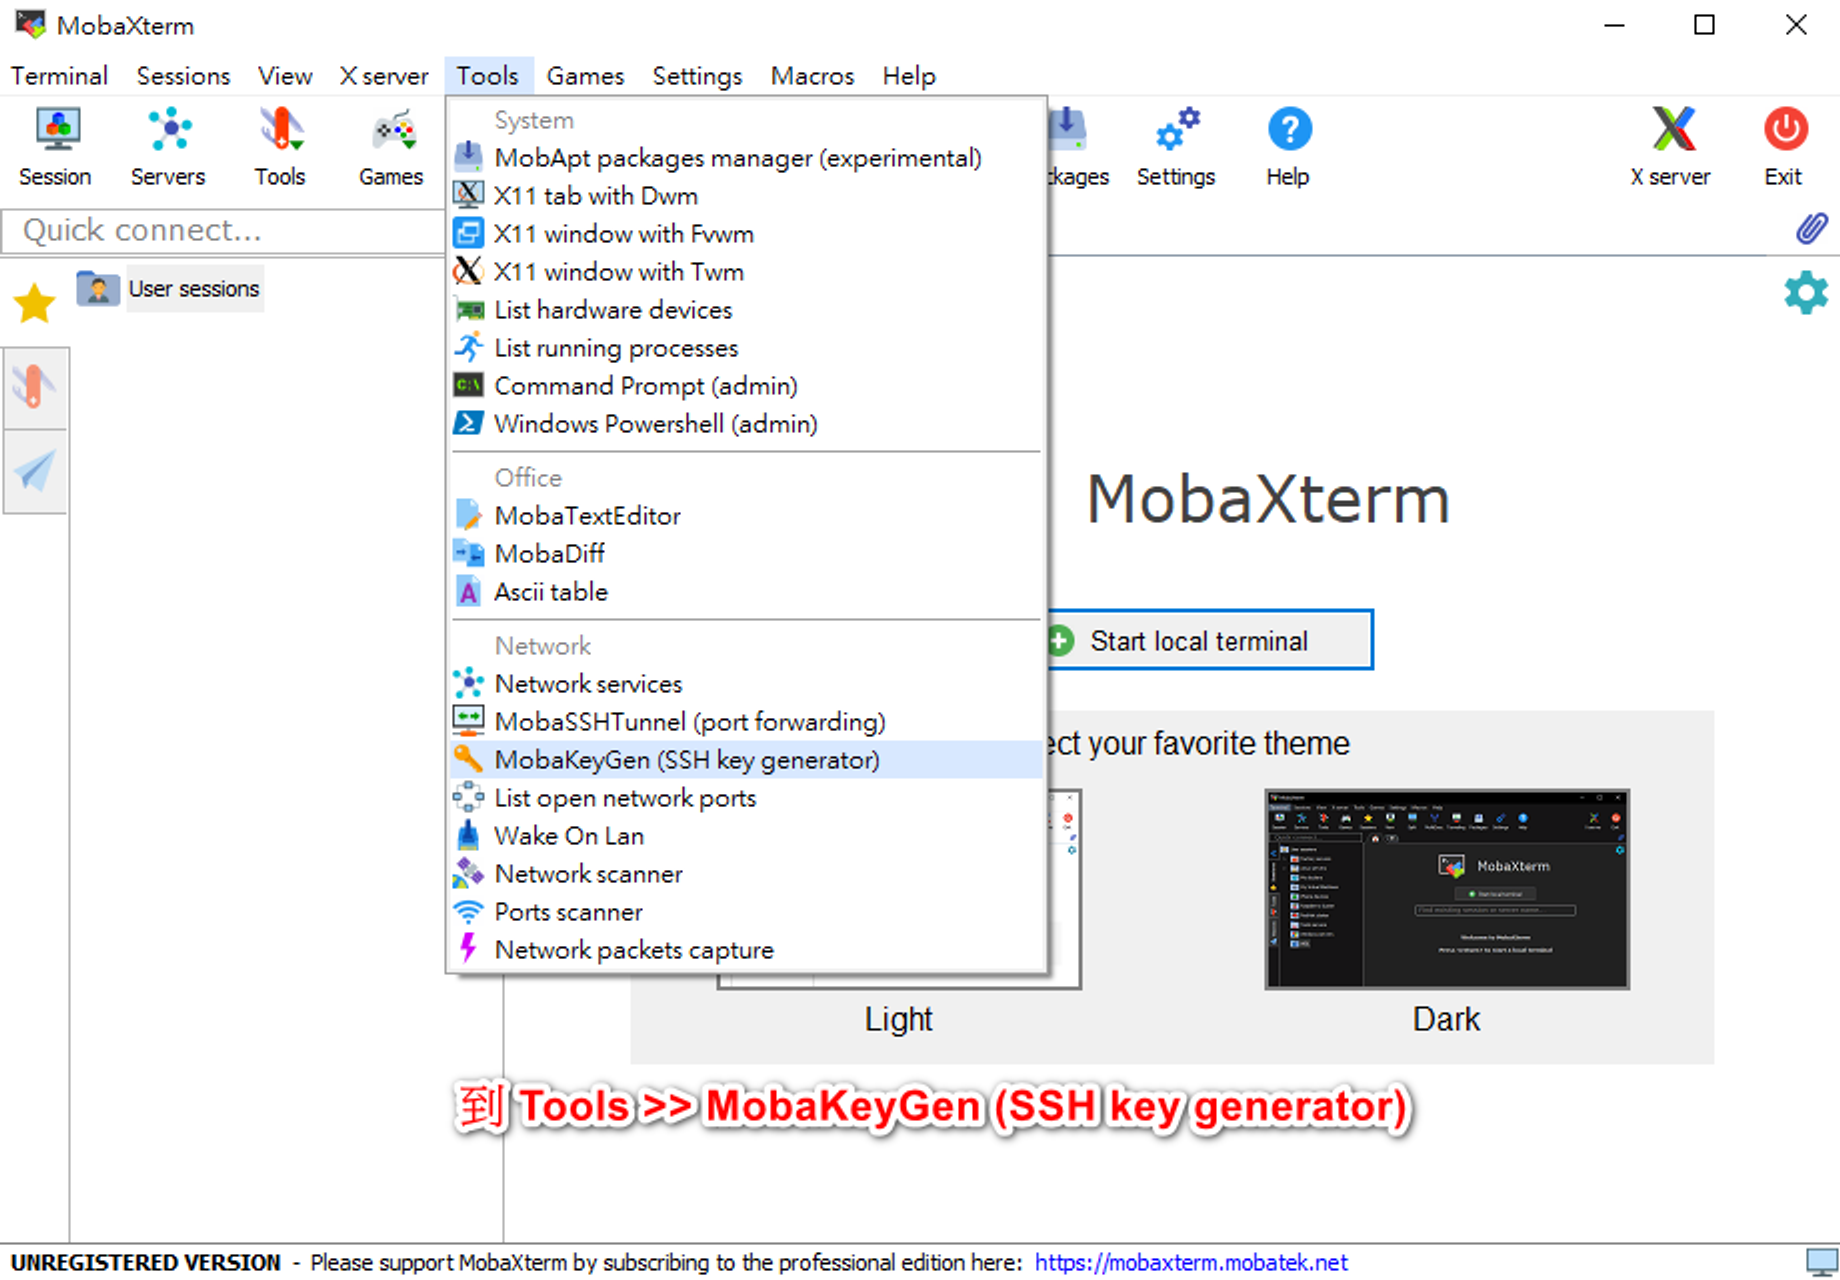
Task: Open the Terminal menu
Action: coord(59,76)
